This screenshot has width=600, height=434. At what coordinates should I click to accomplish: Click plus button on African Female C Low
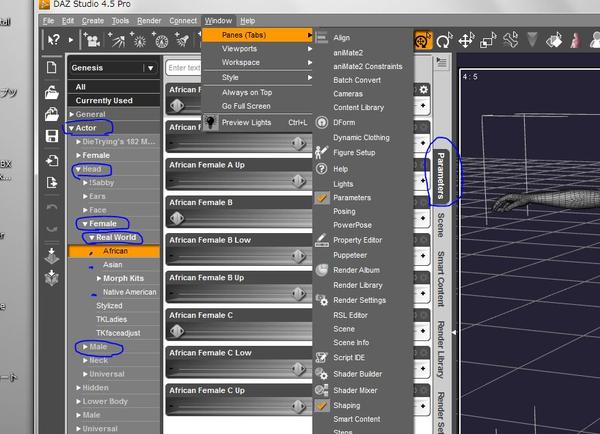[423, 369]
